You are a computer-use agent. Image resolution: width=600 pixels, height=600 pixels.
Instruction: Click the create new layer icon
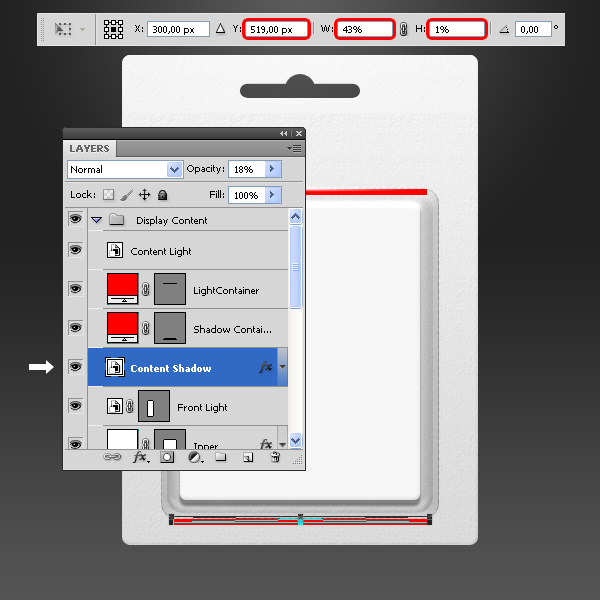click(x=248, y=457)
